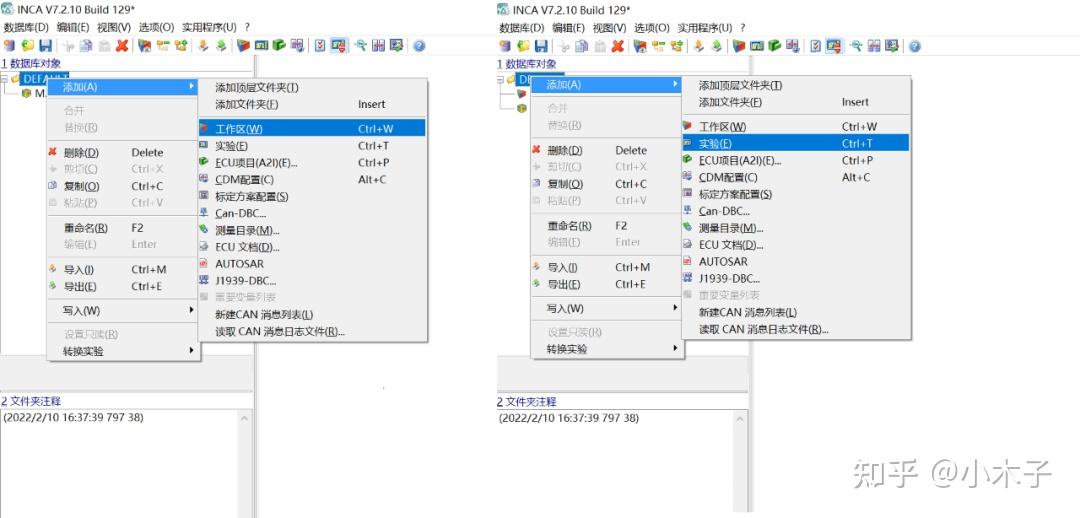Collapse the DEFAULT tree node in left window
1080x518 pixels.
(x=5, y=79)
